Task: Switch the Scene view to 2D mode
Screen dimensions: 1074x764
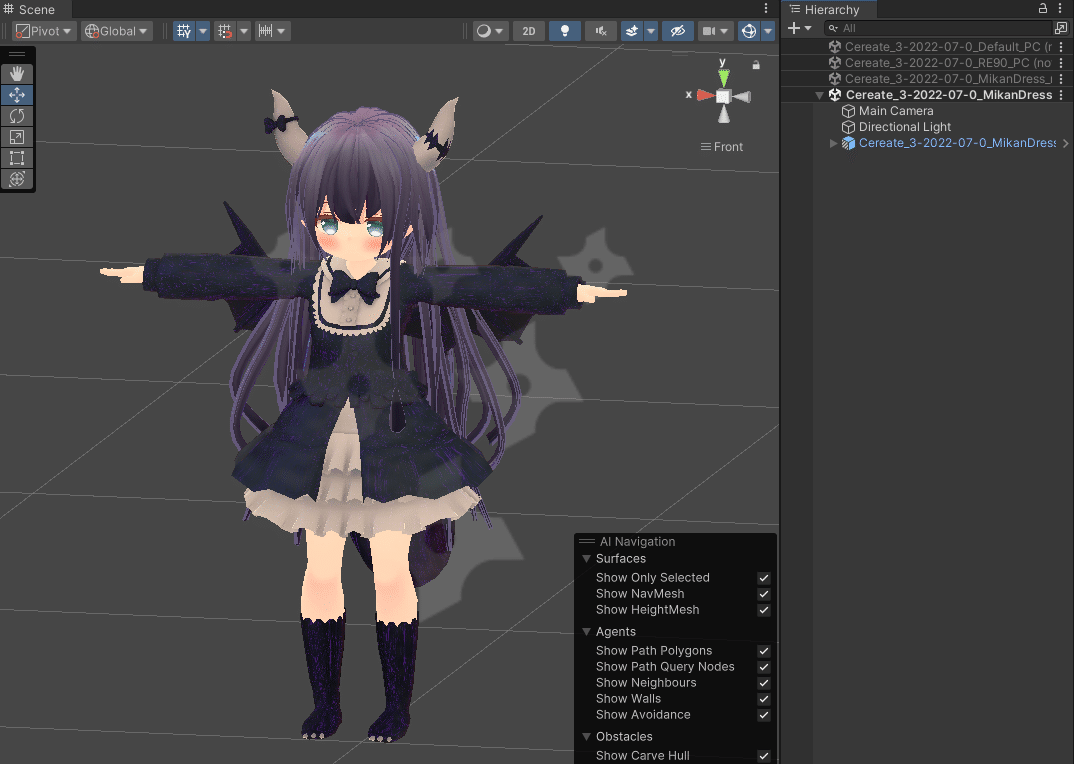Action: [528, 31]
